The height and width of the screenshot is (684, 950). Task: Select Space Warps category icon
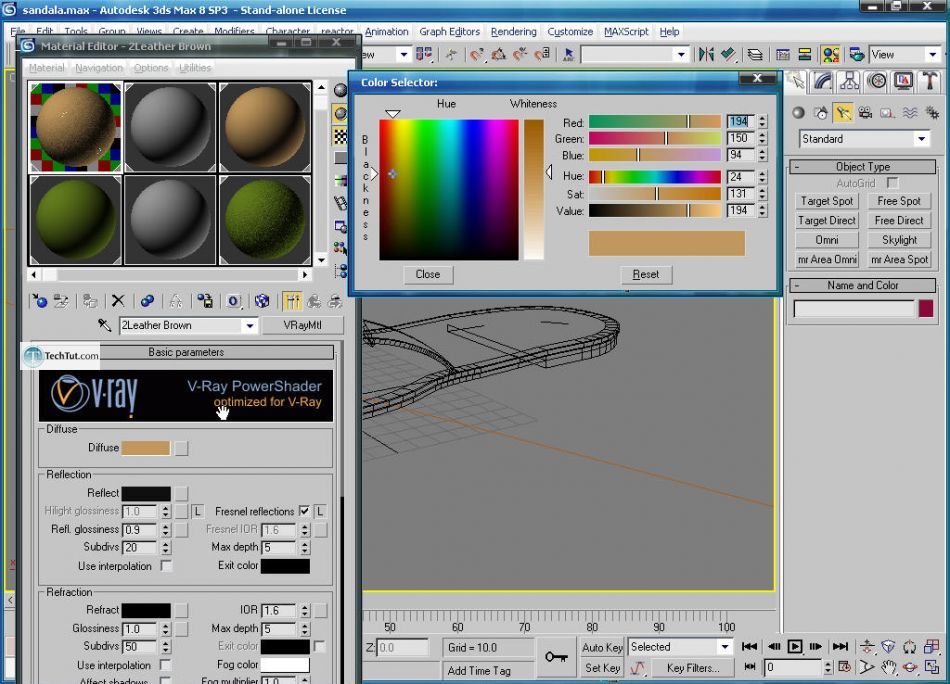(910, 113)
